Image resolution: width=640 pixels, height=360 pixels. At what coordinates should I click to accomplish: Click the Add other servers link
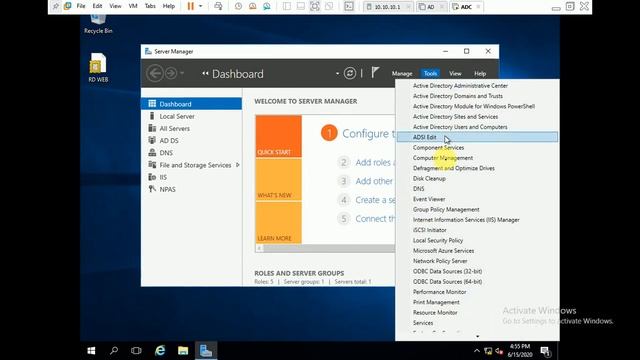375,181
